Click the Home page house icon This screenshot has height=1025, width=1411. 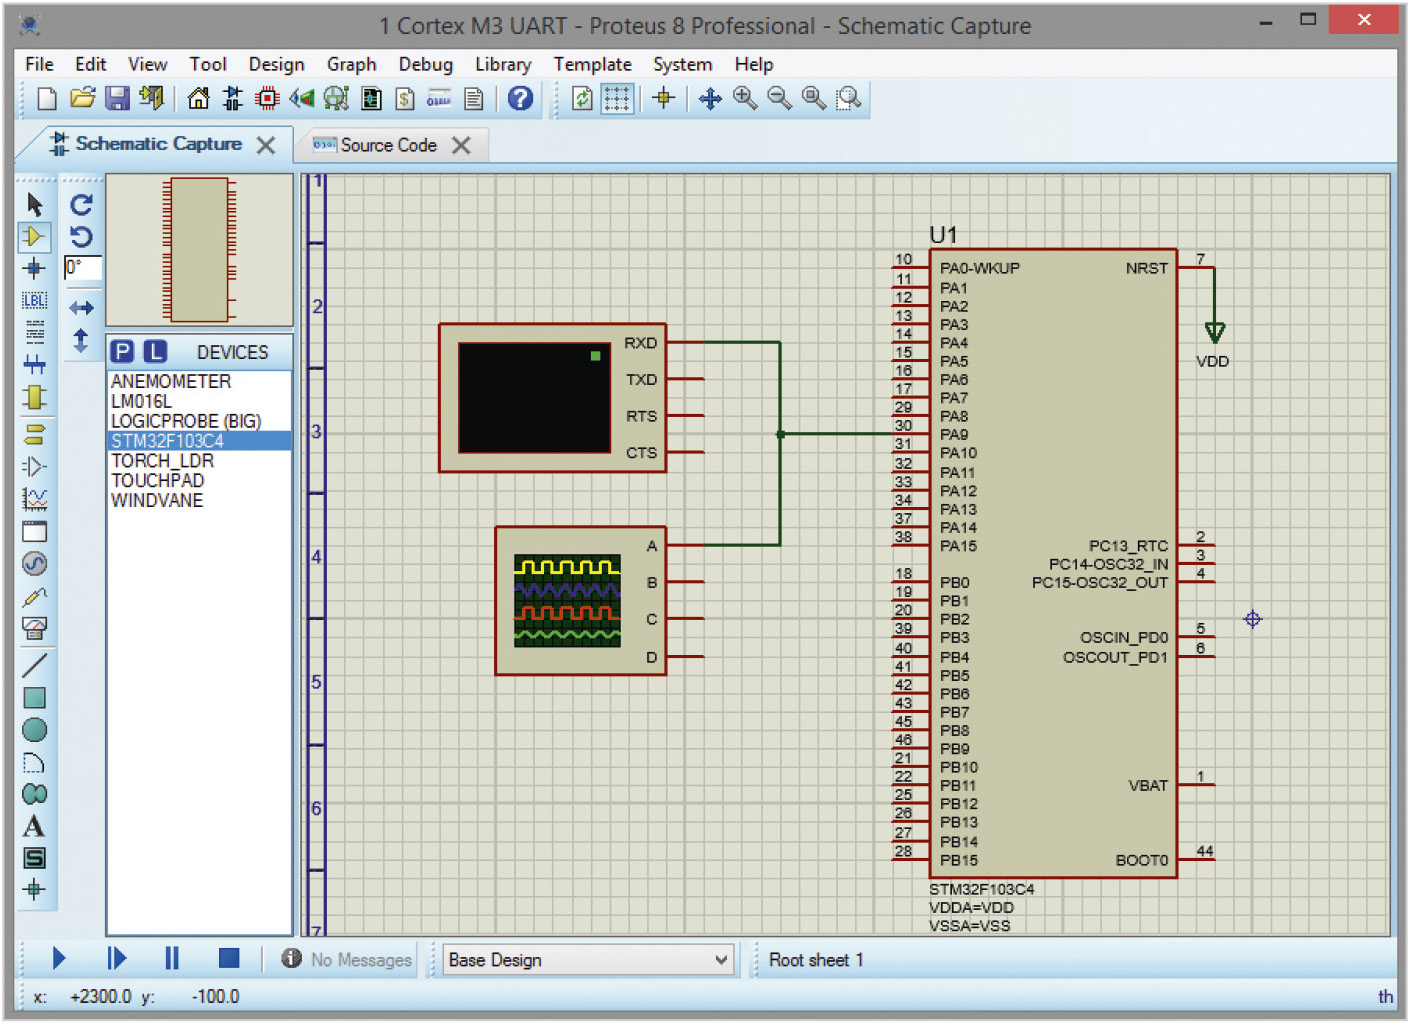click(198, 98)
